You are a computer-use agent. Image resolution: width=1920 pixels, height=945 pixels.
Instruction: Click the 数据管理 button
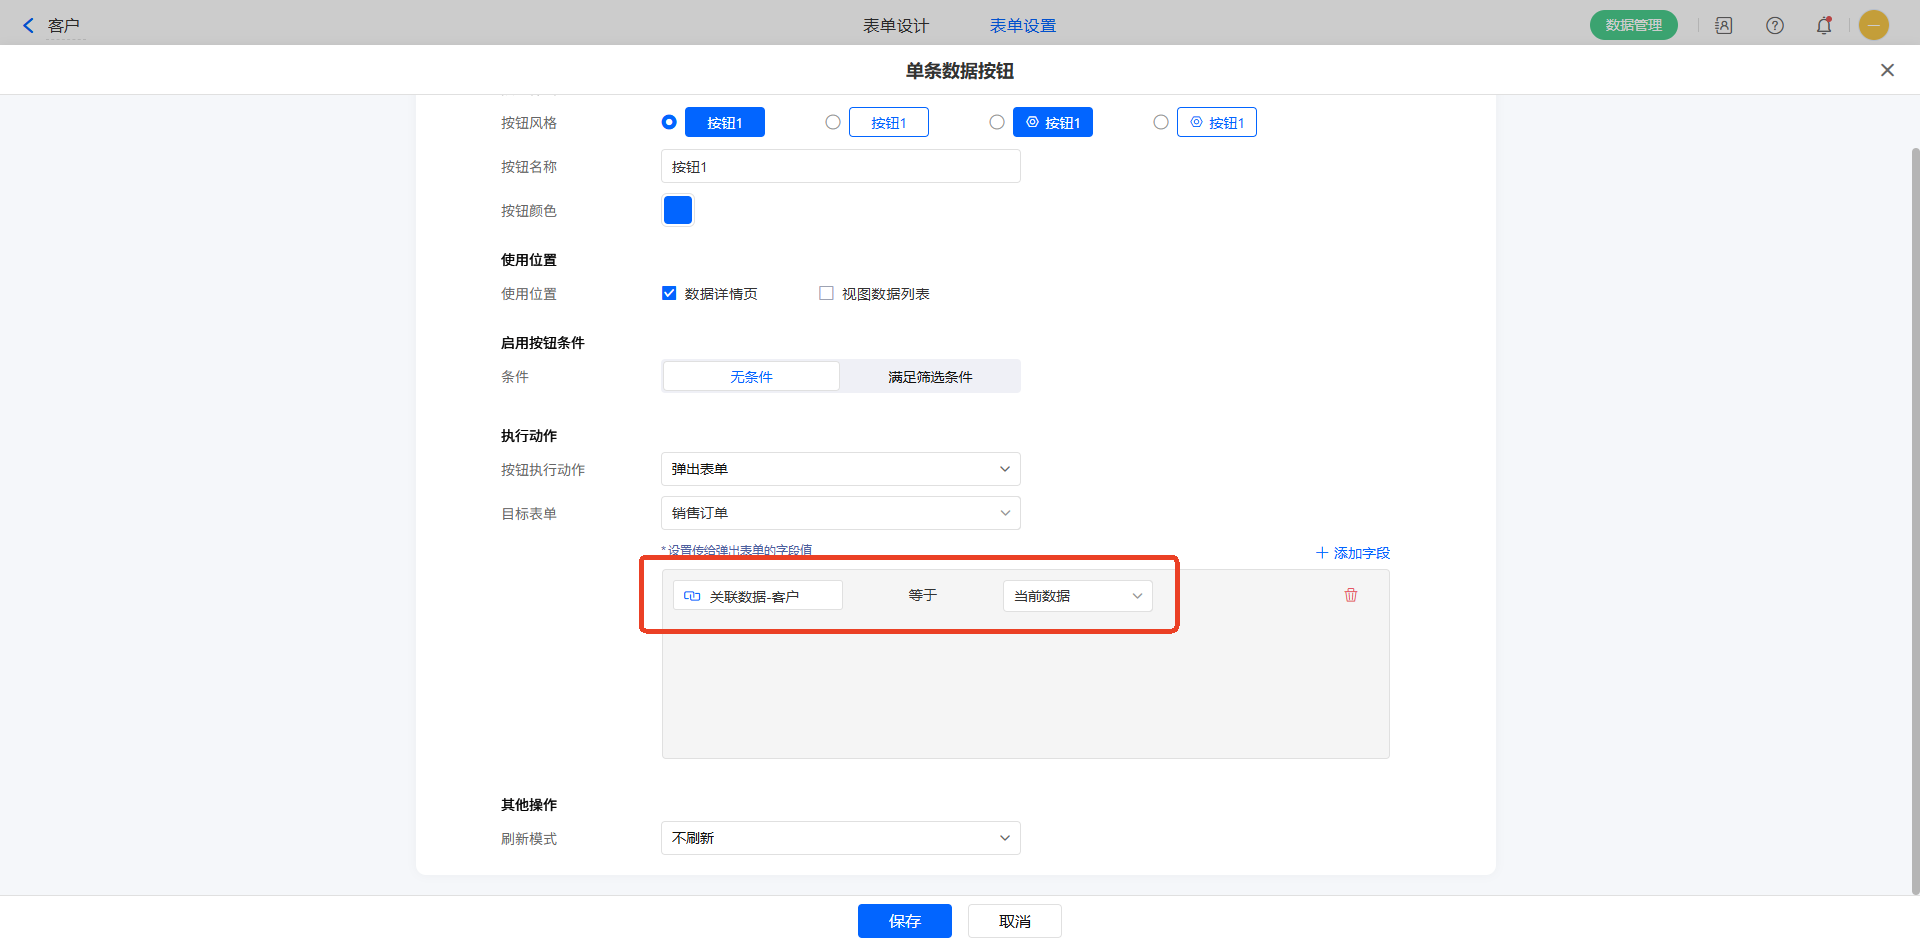[x=1634, y=25]
